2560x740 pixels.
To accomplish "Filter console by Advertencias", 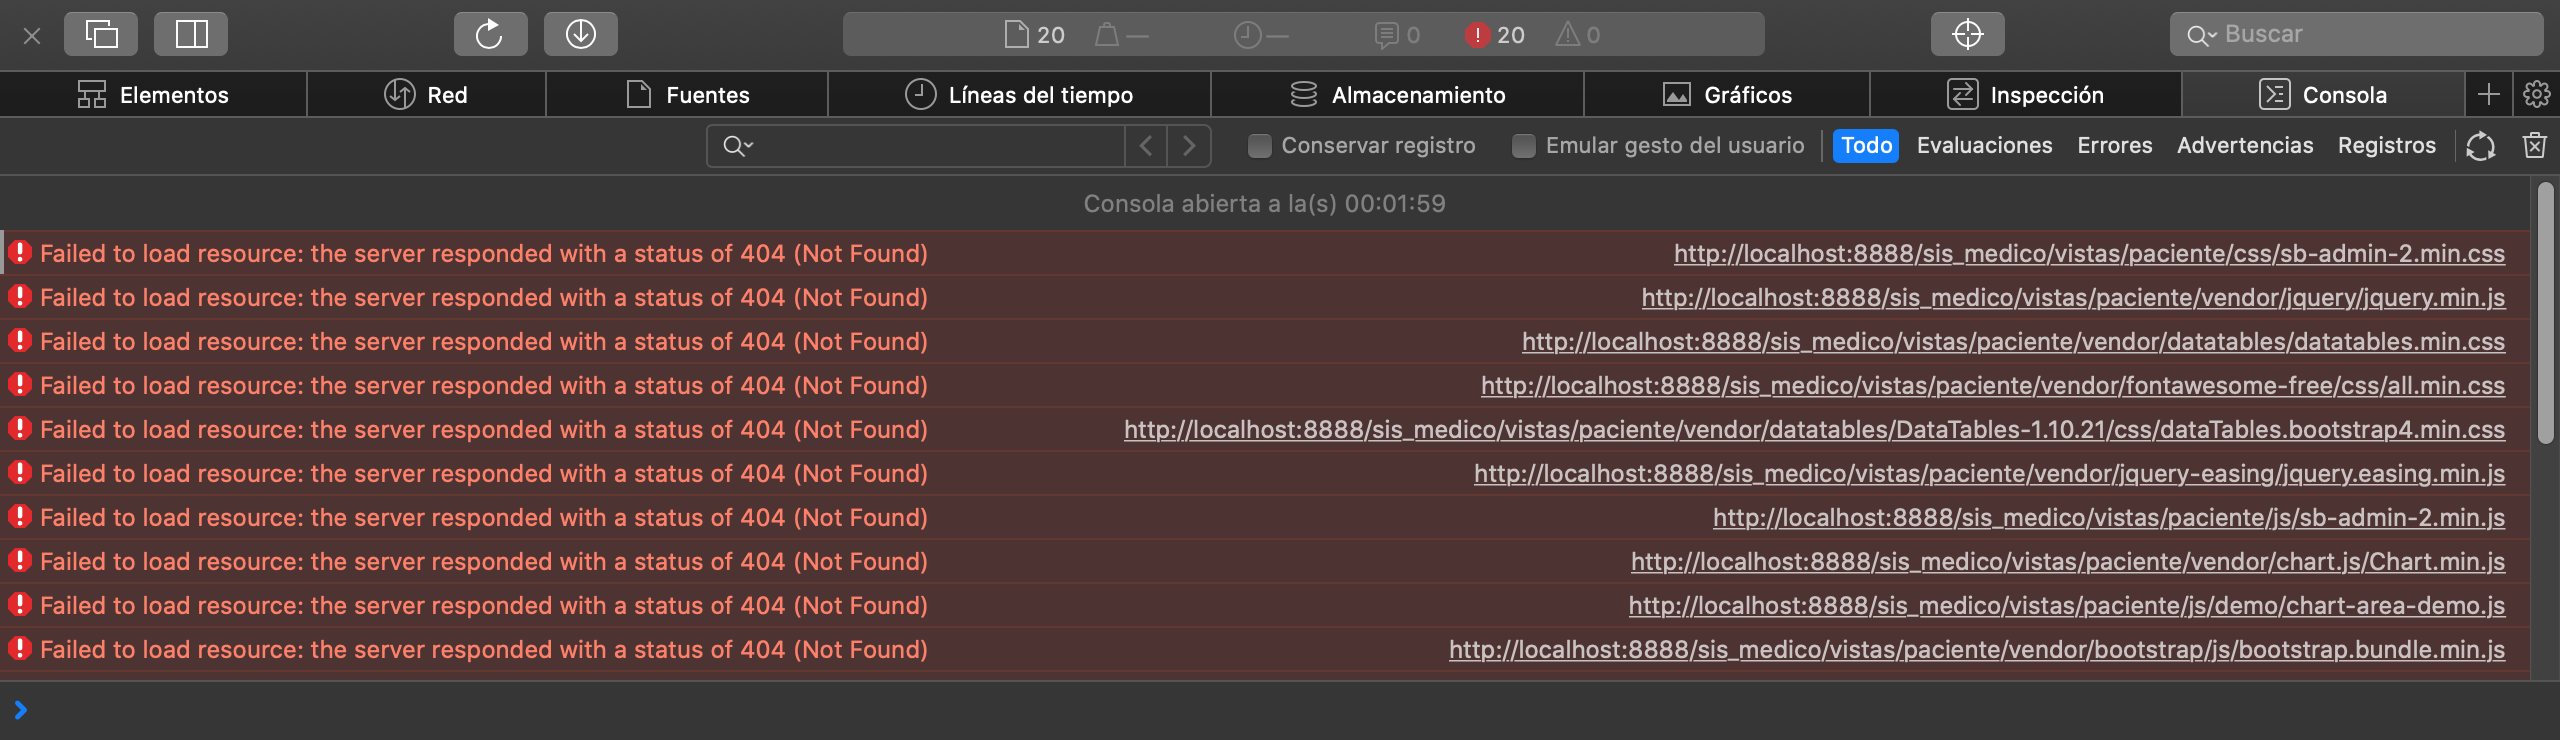I will click(x=2245, y=146).
